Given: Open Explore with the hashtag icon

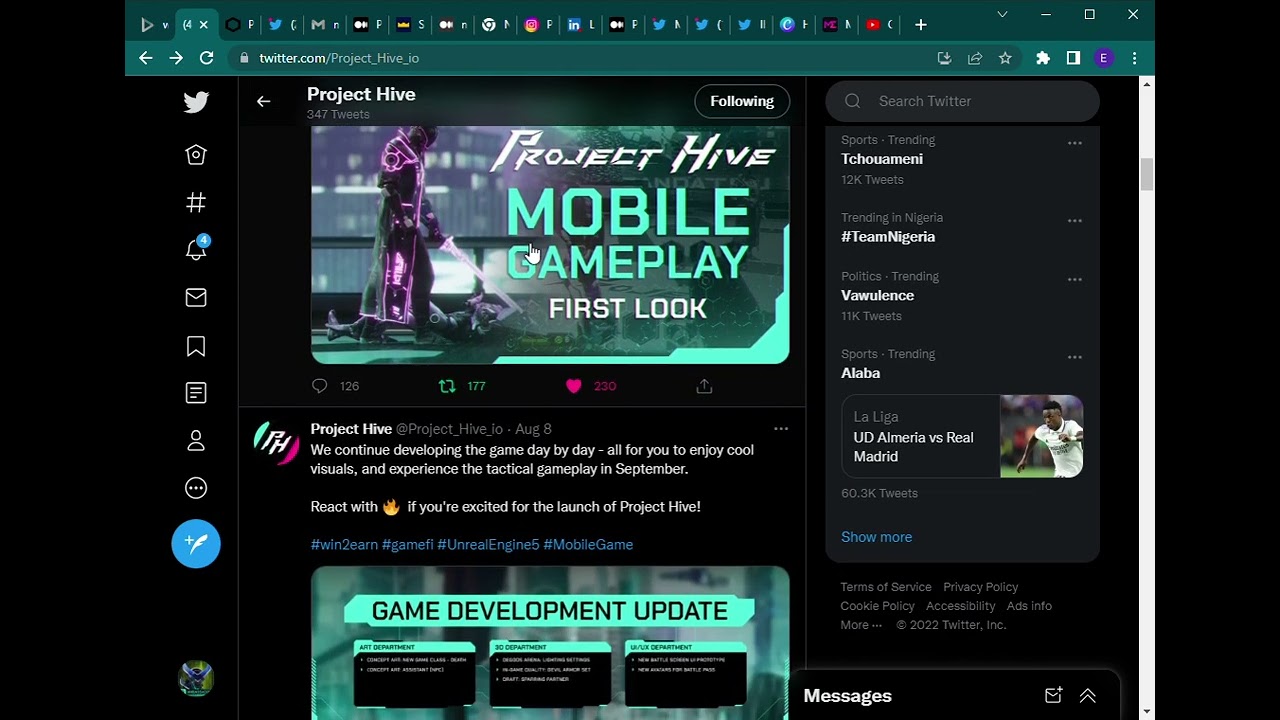Looking at the screenshot, I should click(196, 203).
